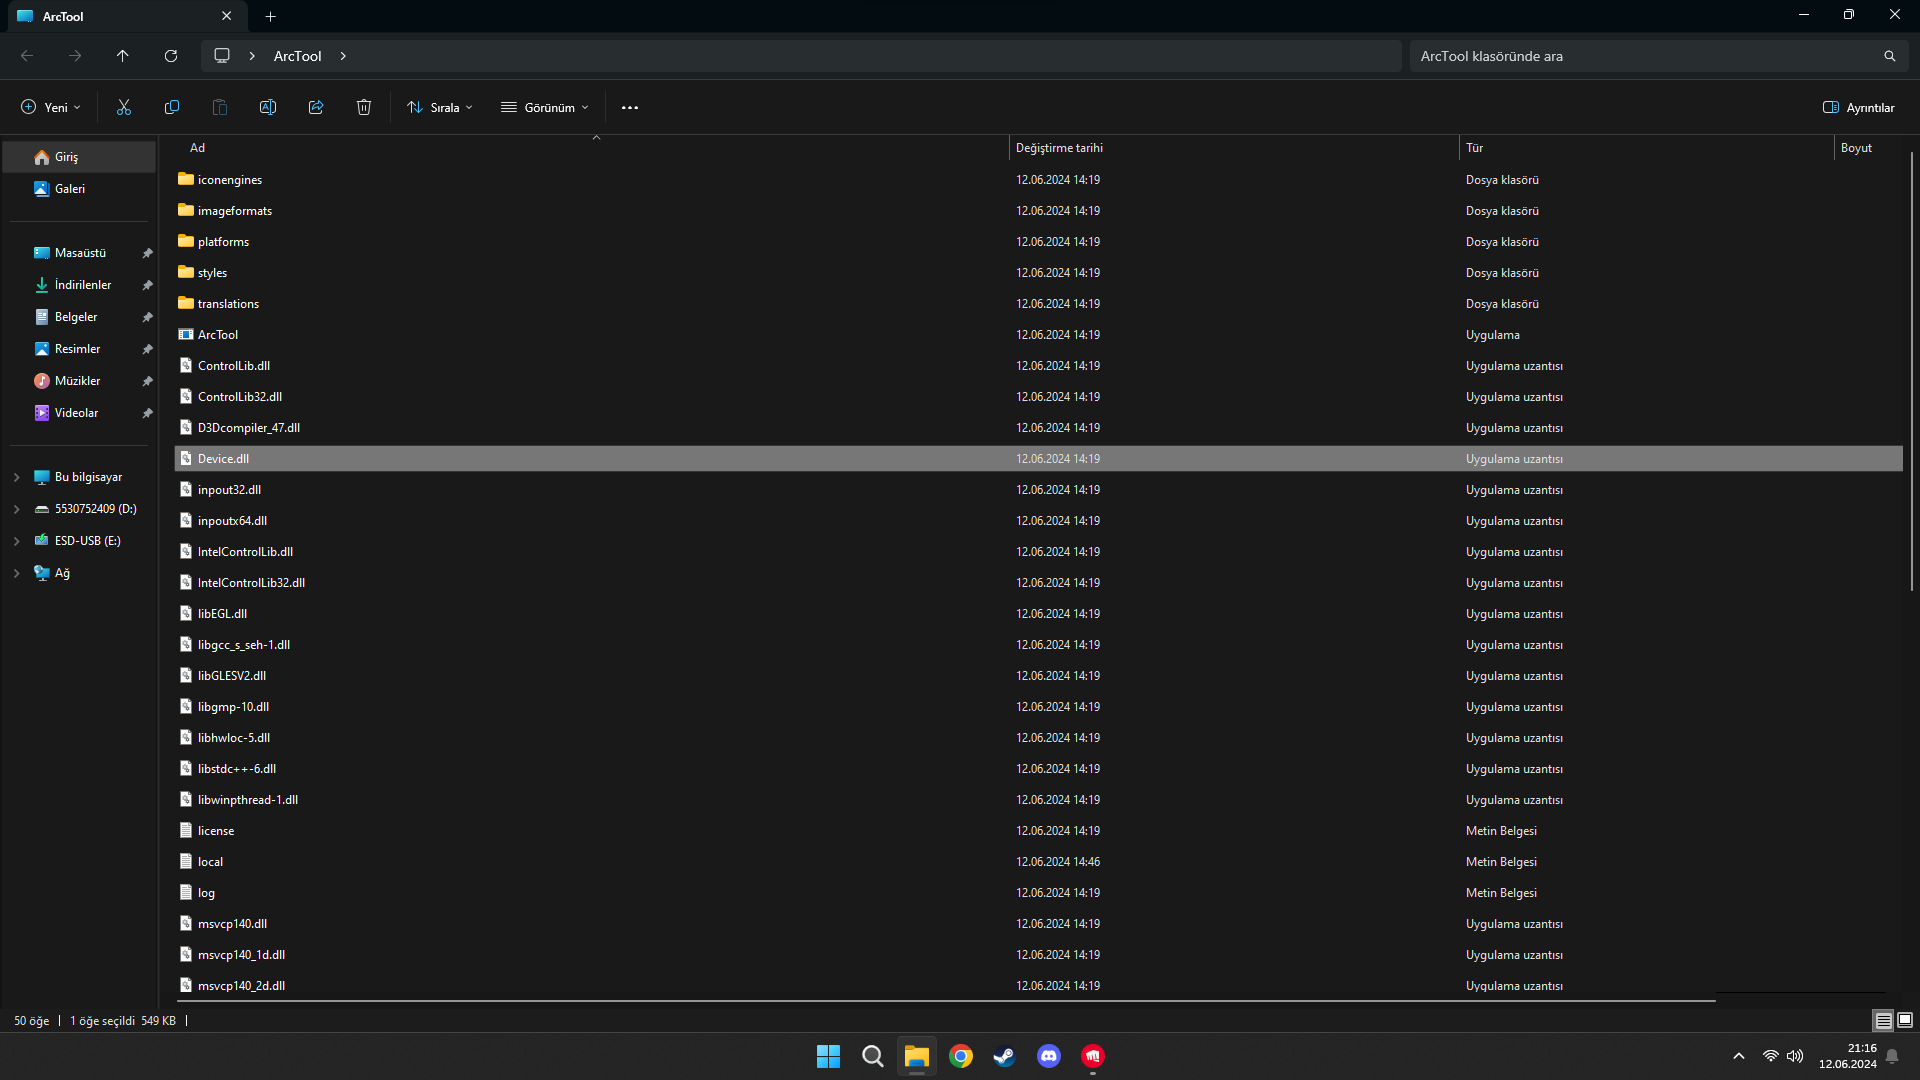Switch to details list view icon in status bar

click(x=1883, y=1020)
